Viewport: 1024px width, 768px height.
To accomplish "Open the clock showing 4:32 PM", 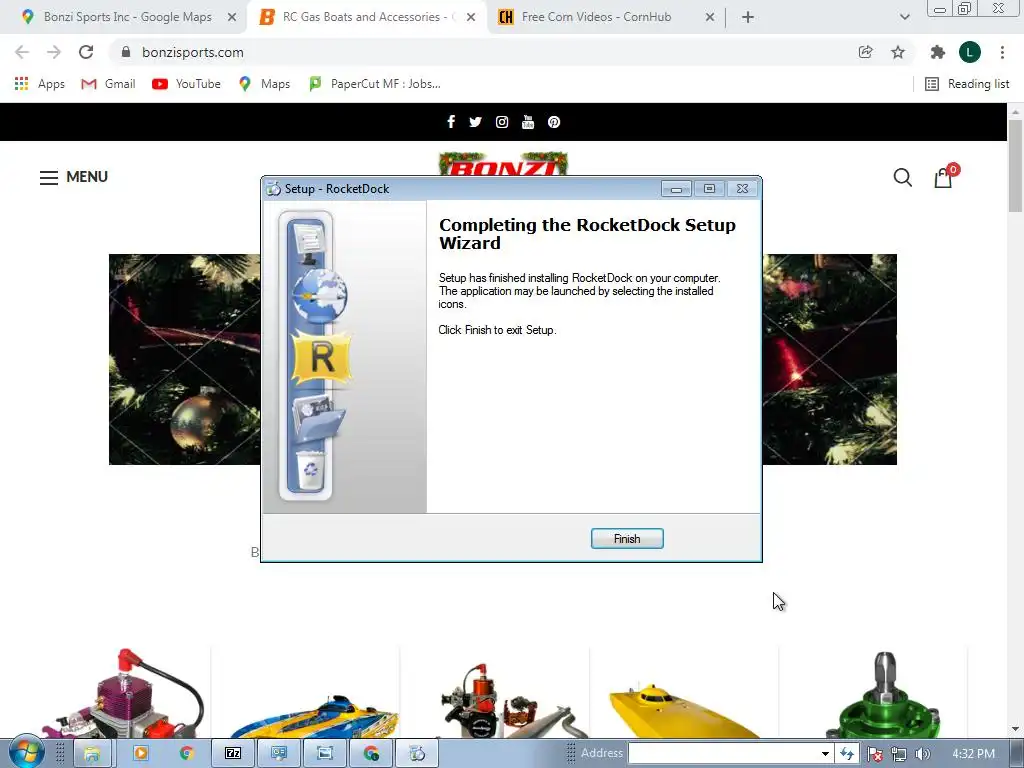I will 973,754.
